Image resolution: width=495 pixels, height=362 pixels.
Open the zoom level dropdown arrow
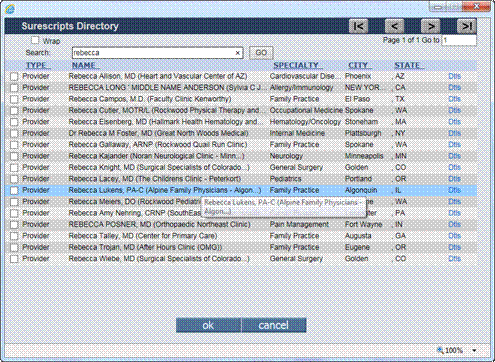[474, 350]
